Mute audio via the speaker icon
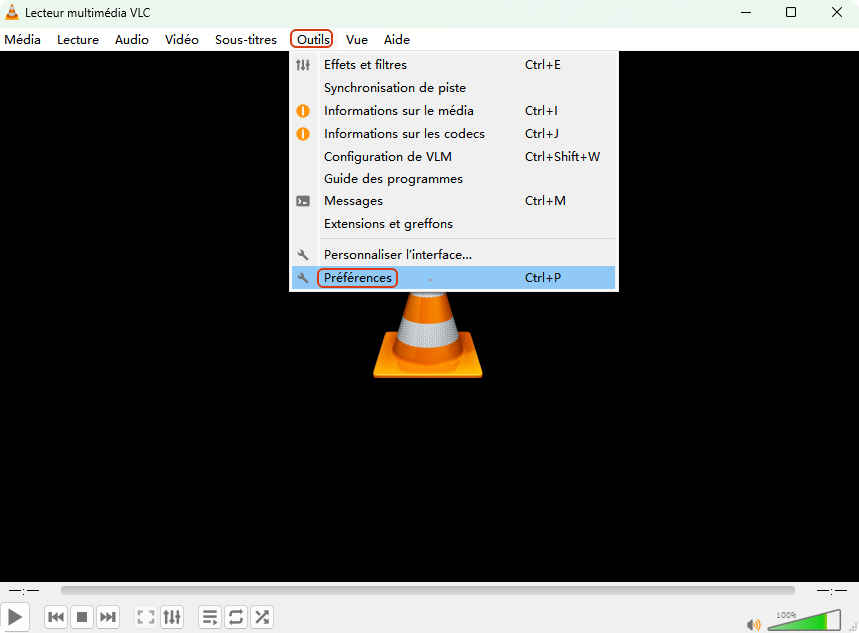 (x=754, y=624)
